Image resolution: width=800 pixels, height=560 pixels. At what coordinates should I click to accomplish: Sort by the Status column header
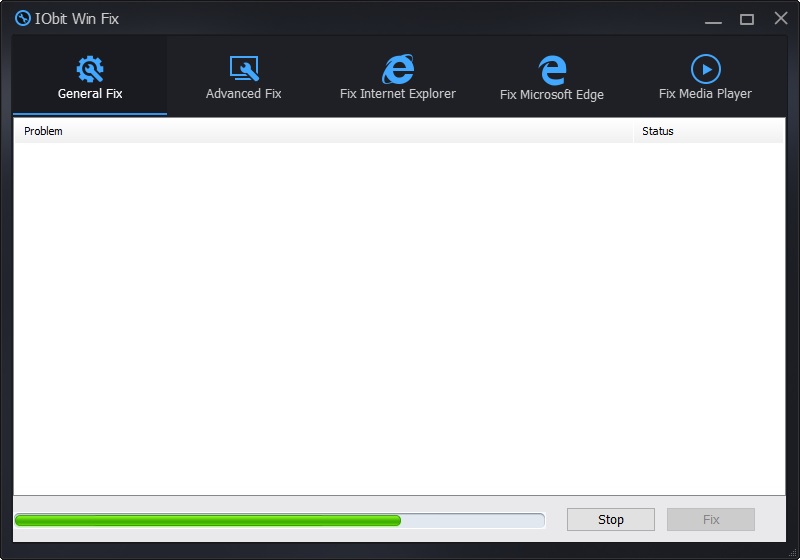pos(709,131)
